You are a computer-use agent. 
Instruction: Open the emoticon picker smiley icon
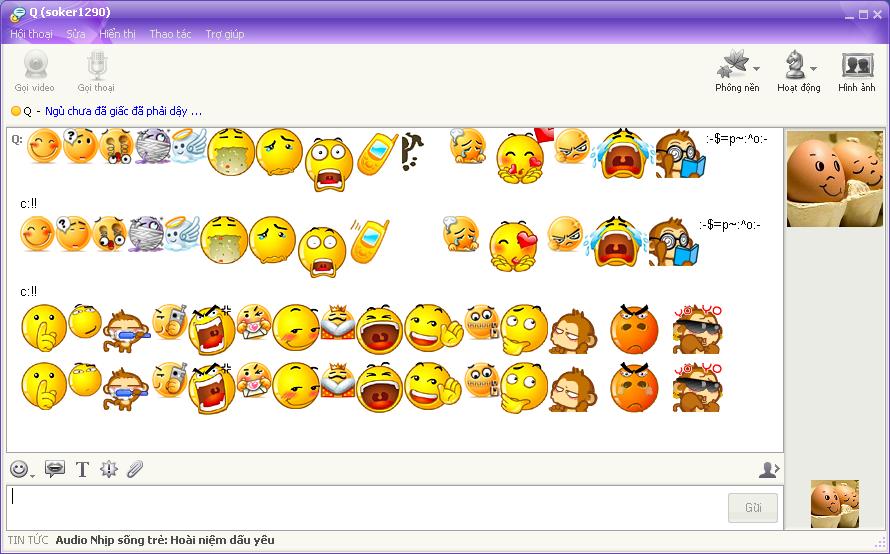point(19,469)
